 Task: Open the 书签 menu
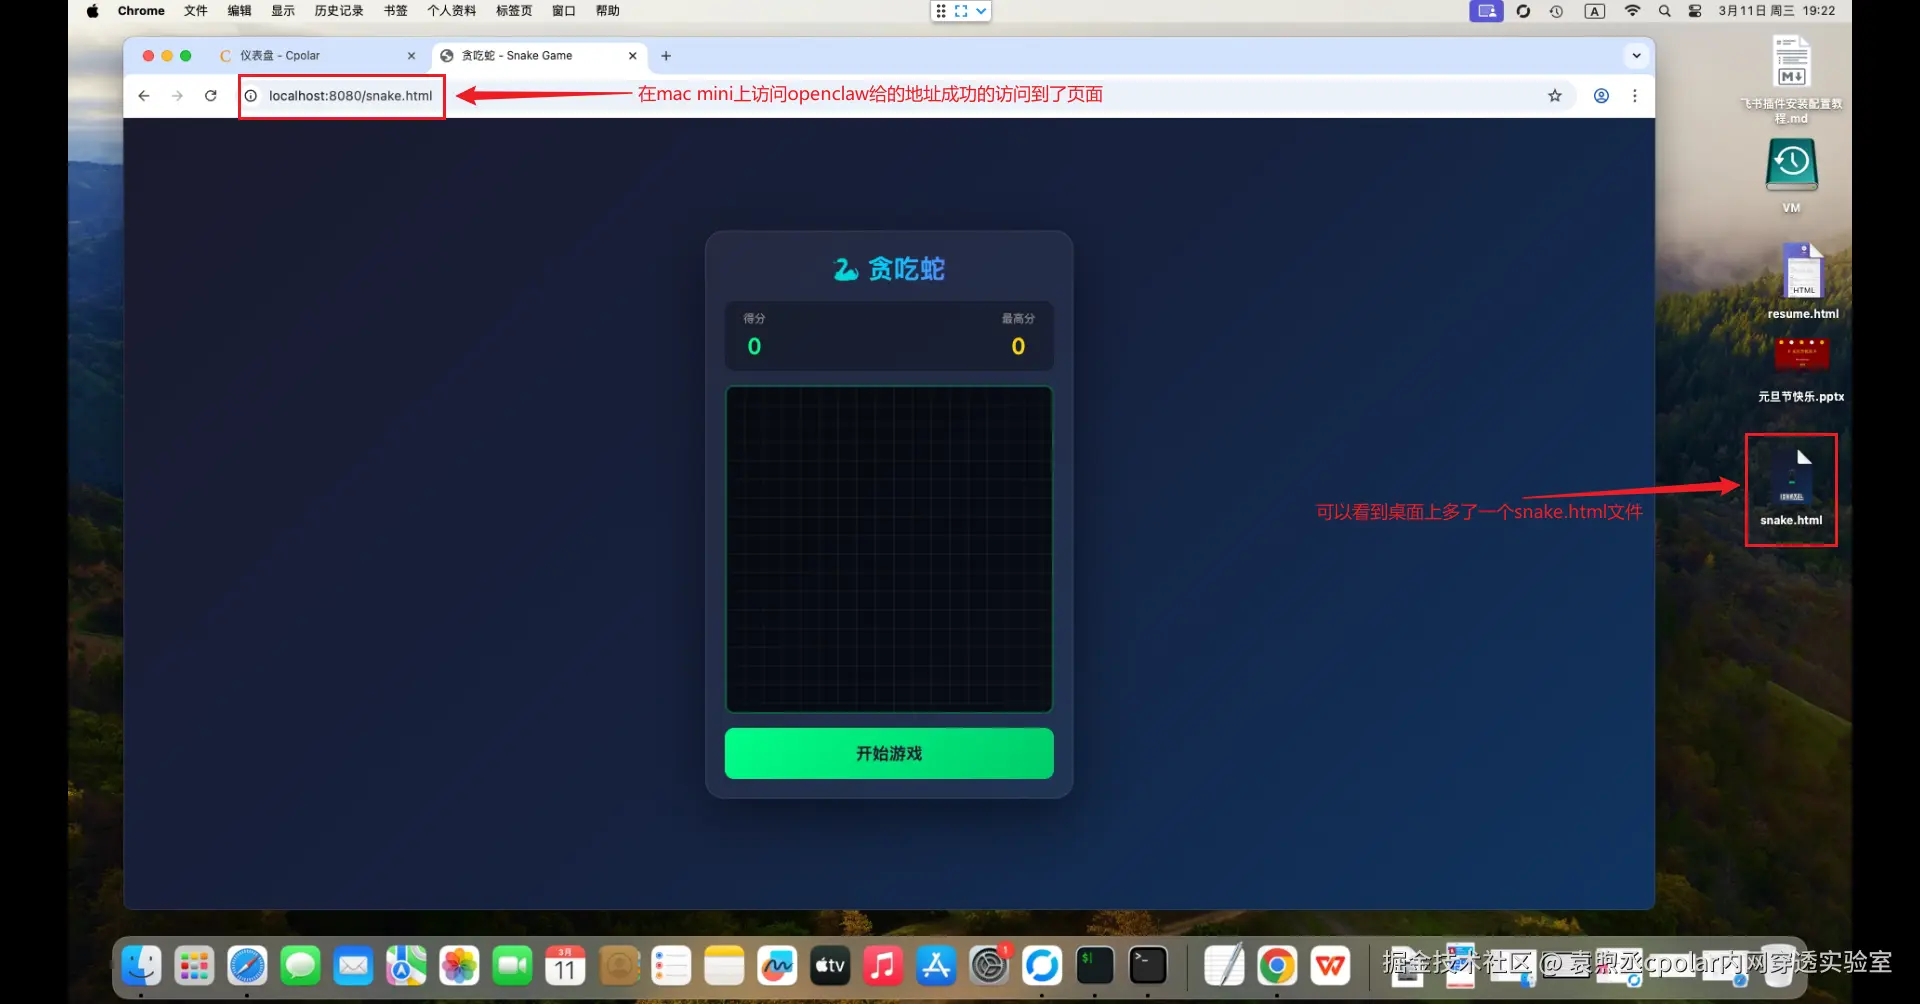tap(396, 11)
